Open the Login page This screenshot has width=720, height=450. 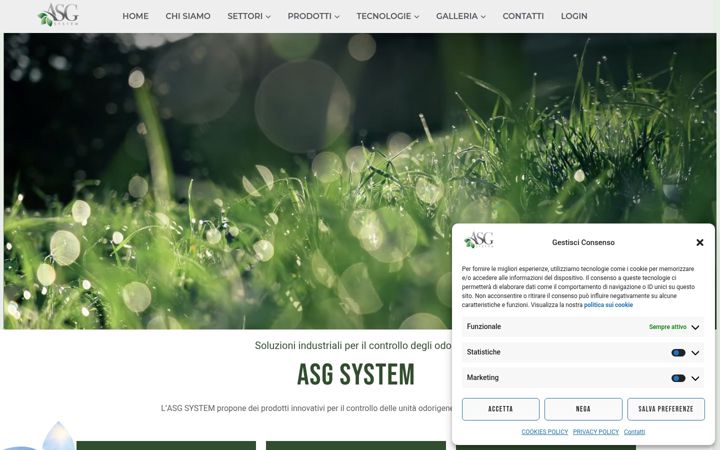574,16
